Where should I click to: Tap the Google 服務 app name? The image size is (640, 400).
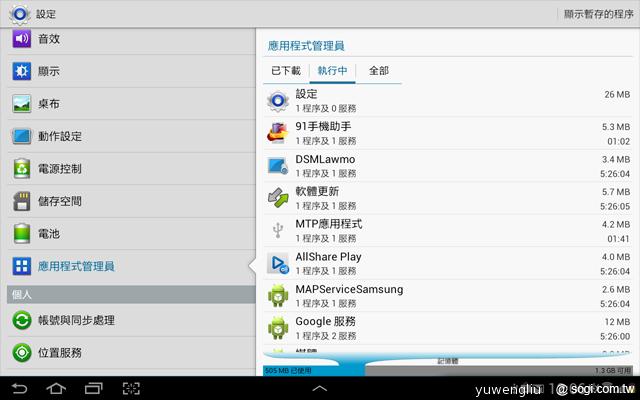click(x=326, y=322)
